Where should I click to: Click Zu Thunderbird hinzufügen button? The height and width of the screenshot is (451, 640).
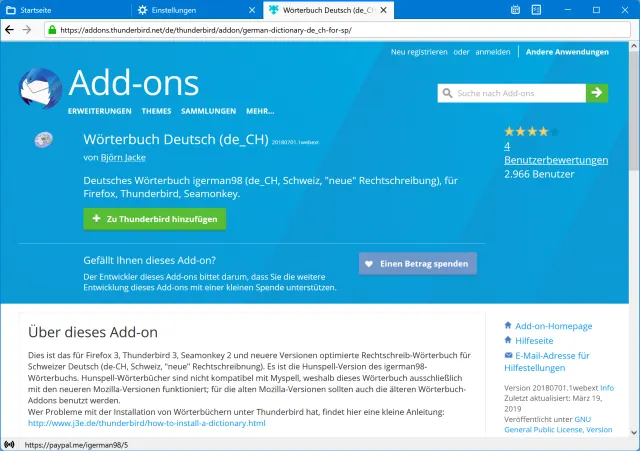click(x=155, y=219)
